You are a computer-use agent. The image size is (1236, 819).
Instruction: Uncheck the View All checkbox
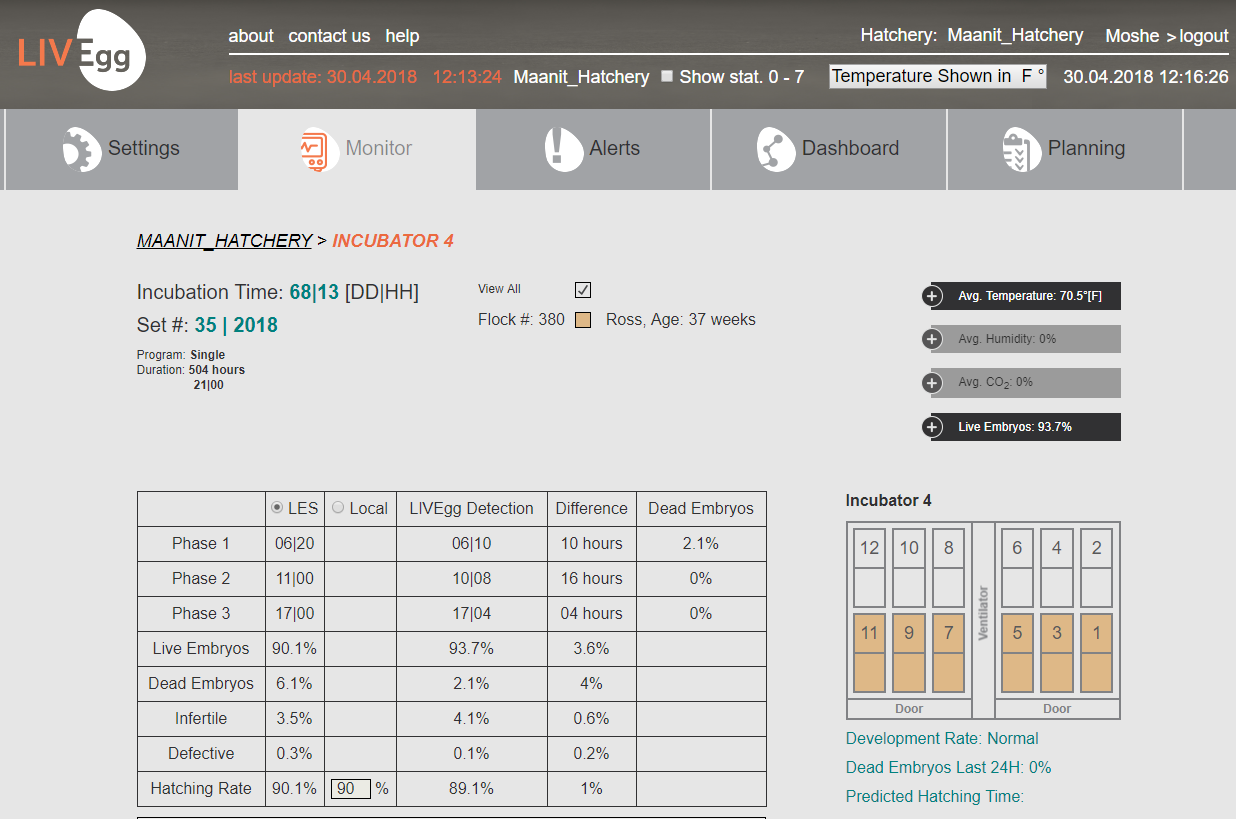click(x=583, y=290)
